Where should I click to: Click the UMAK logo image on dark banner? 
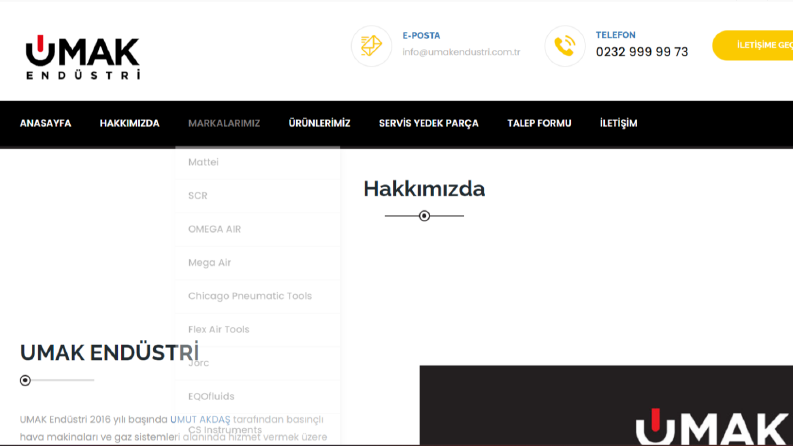(712, 426)
